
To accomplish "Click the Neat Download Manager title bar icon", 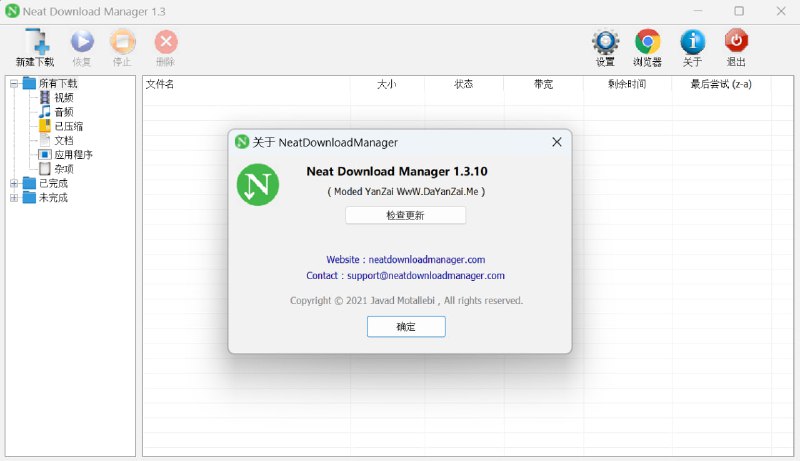I will pos(12,11).
